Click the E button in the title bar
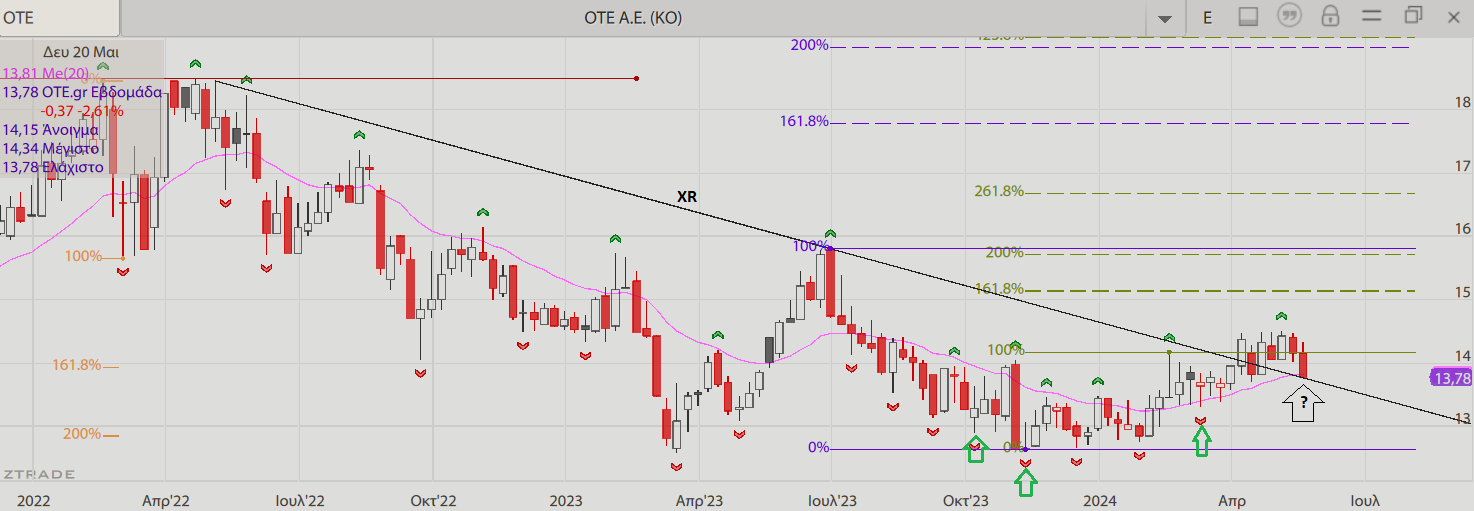The width and height of the screenshot is (1474, 511). [x=1207, y=18]
